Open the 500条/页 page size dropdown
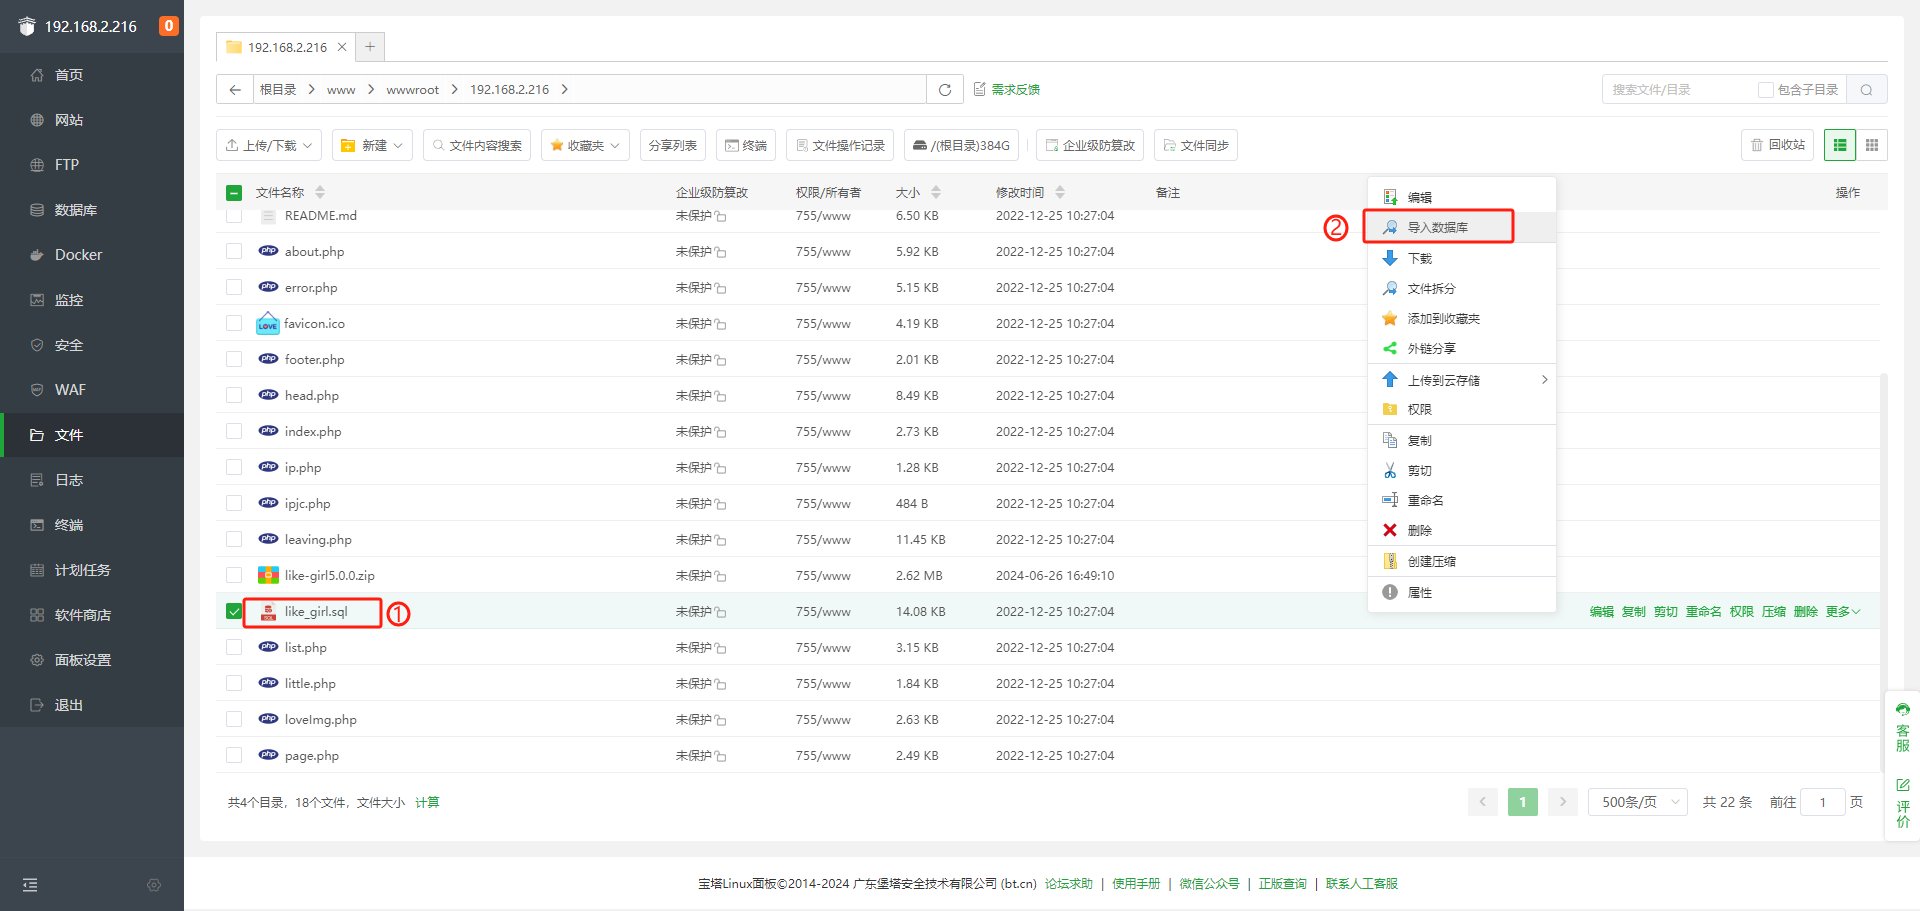Image resolution: width=1920 pixels, height=911 pixels. click(x=1637, y=802)
